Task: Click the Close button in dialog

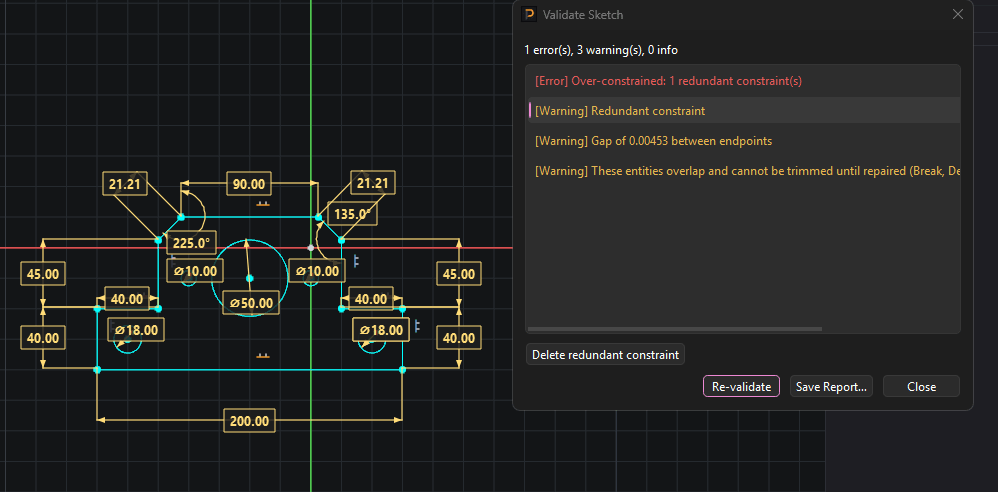Action: pos(921,386)
